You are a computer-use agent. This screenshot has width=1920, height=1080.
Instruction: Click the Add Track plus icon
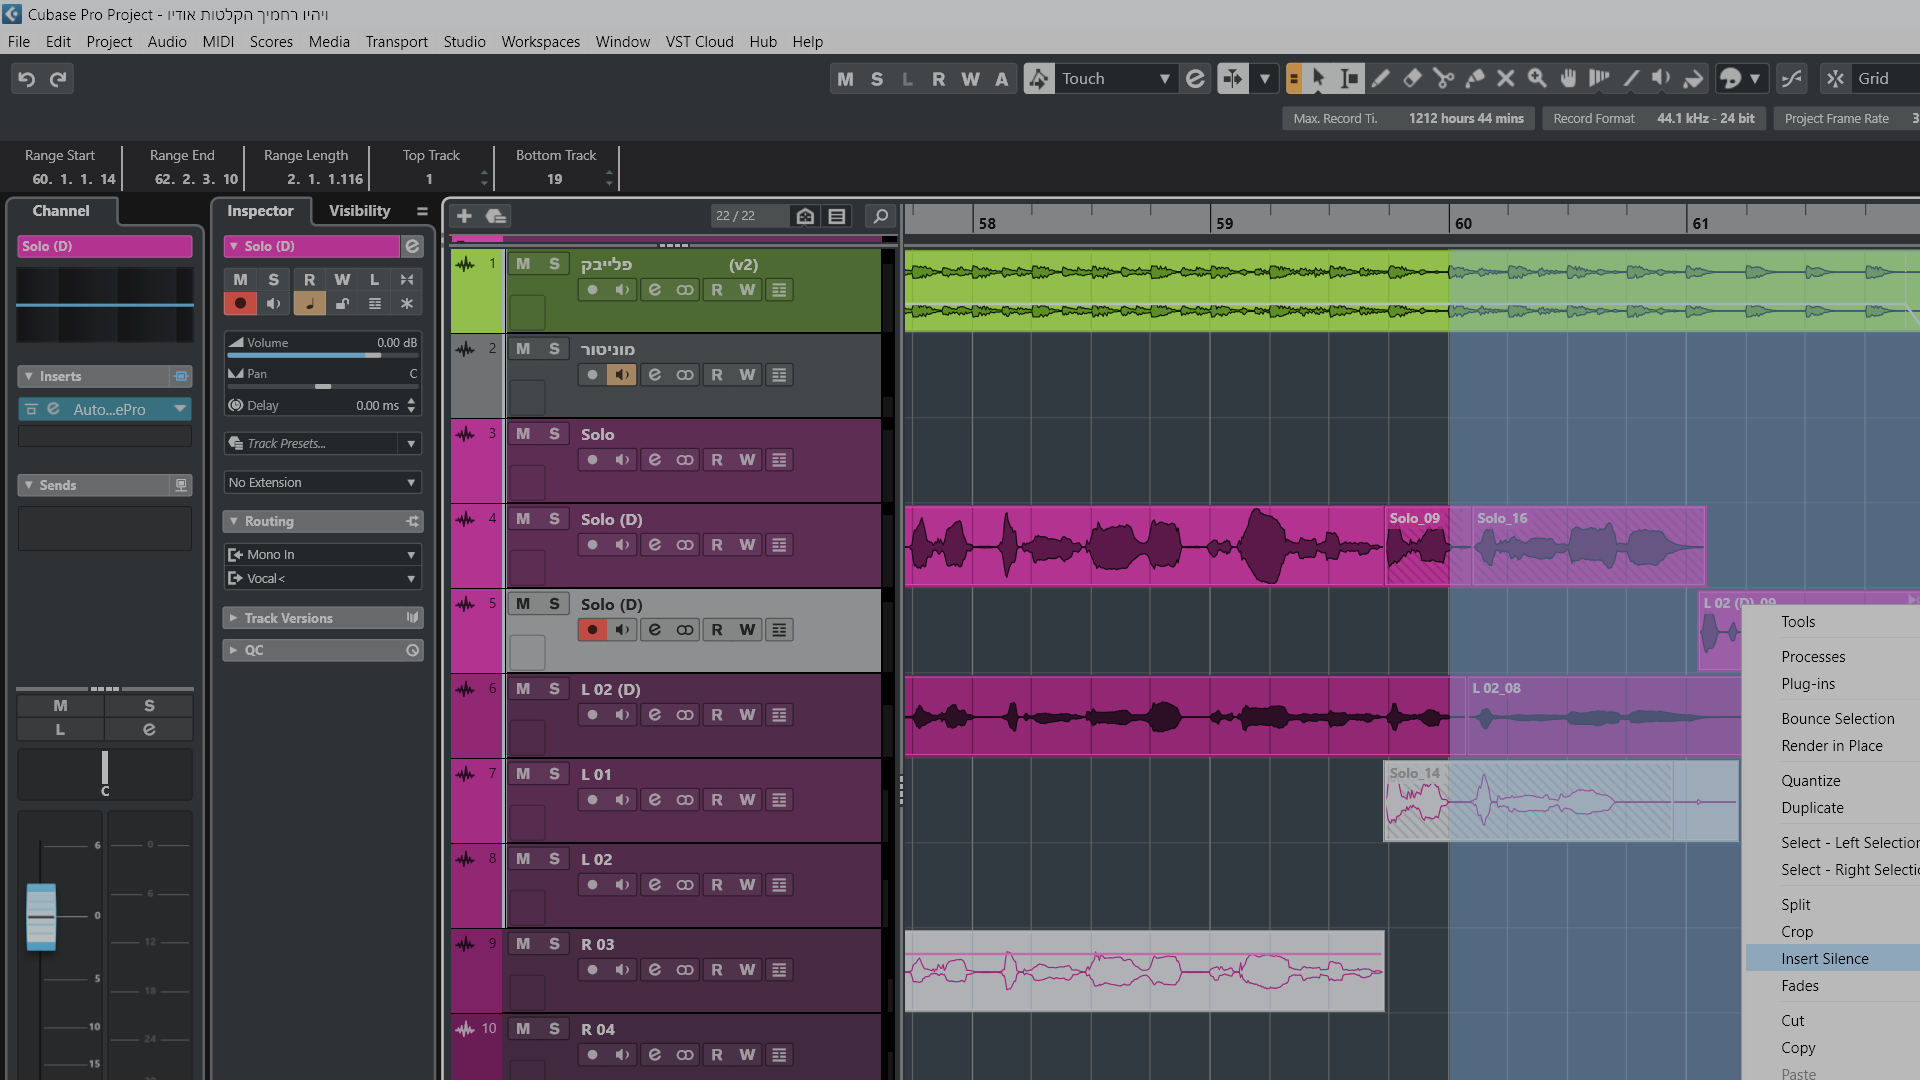coord(464,216)
